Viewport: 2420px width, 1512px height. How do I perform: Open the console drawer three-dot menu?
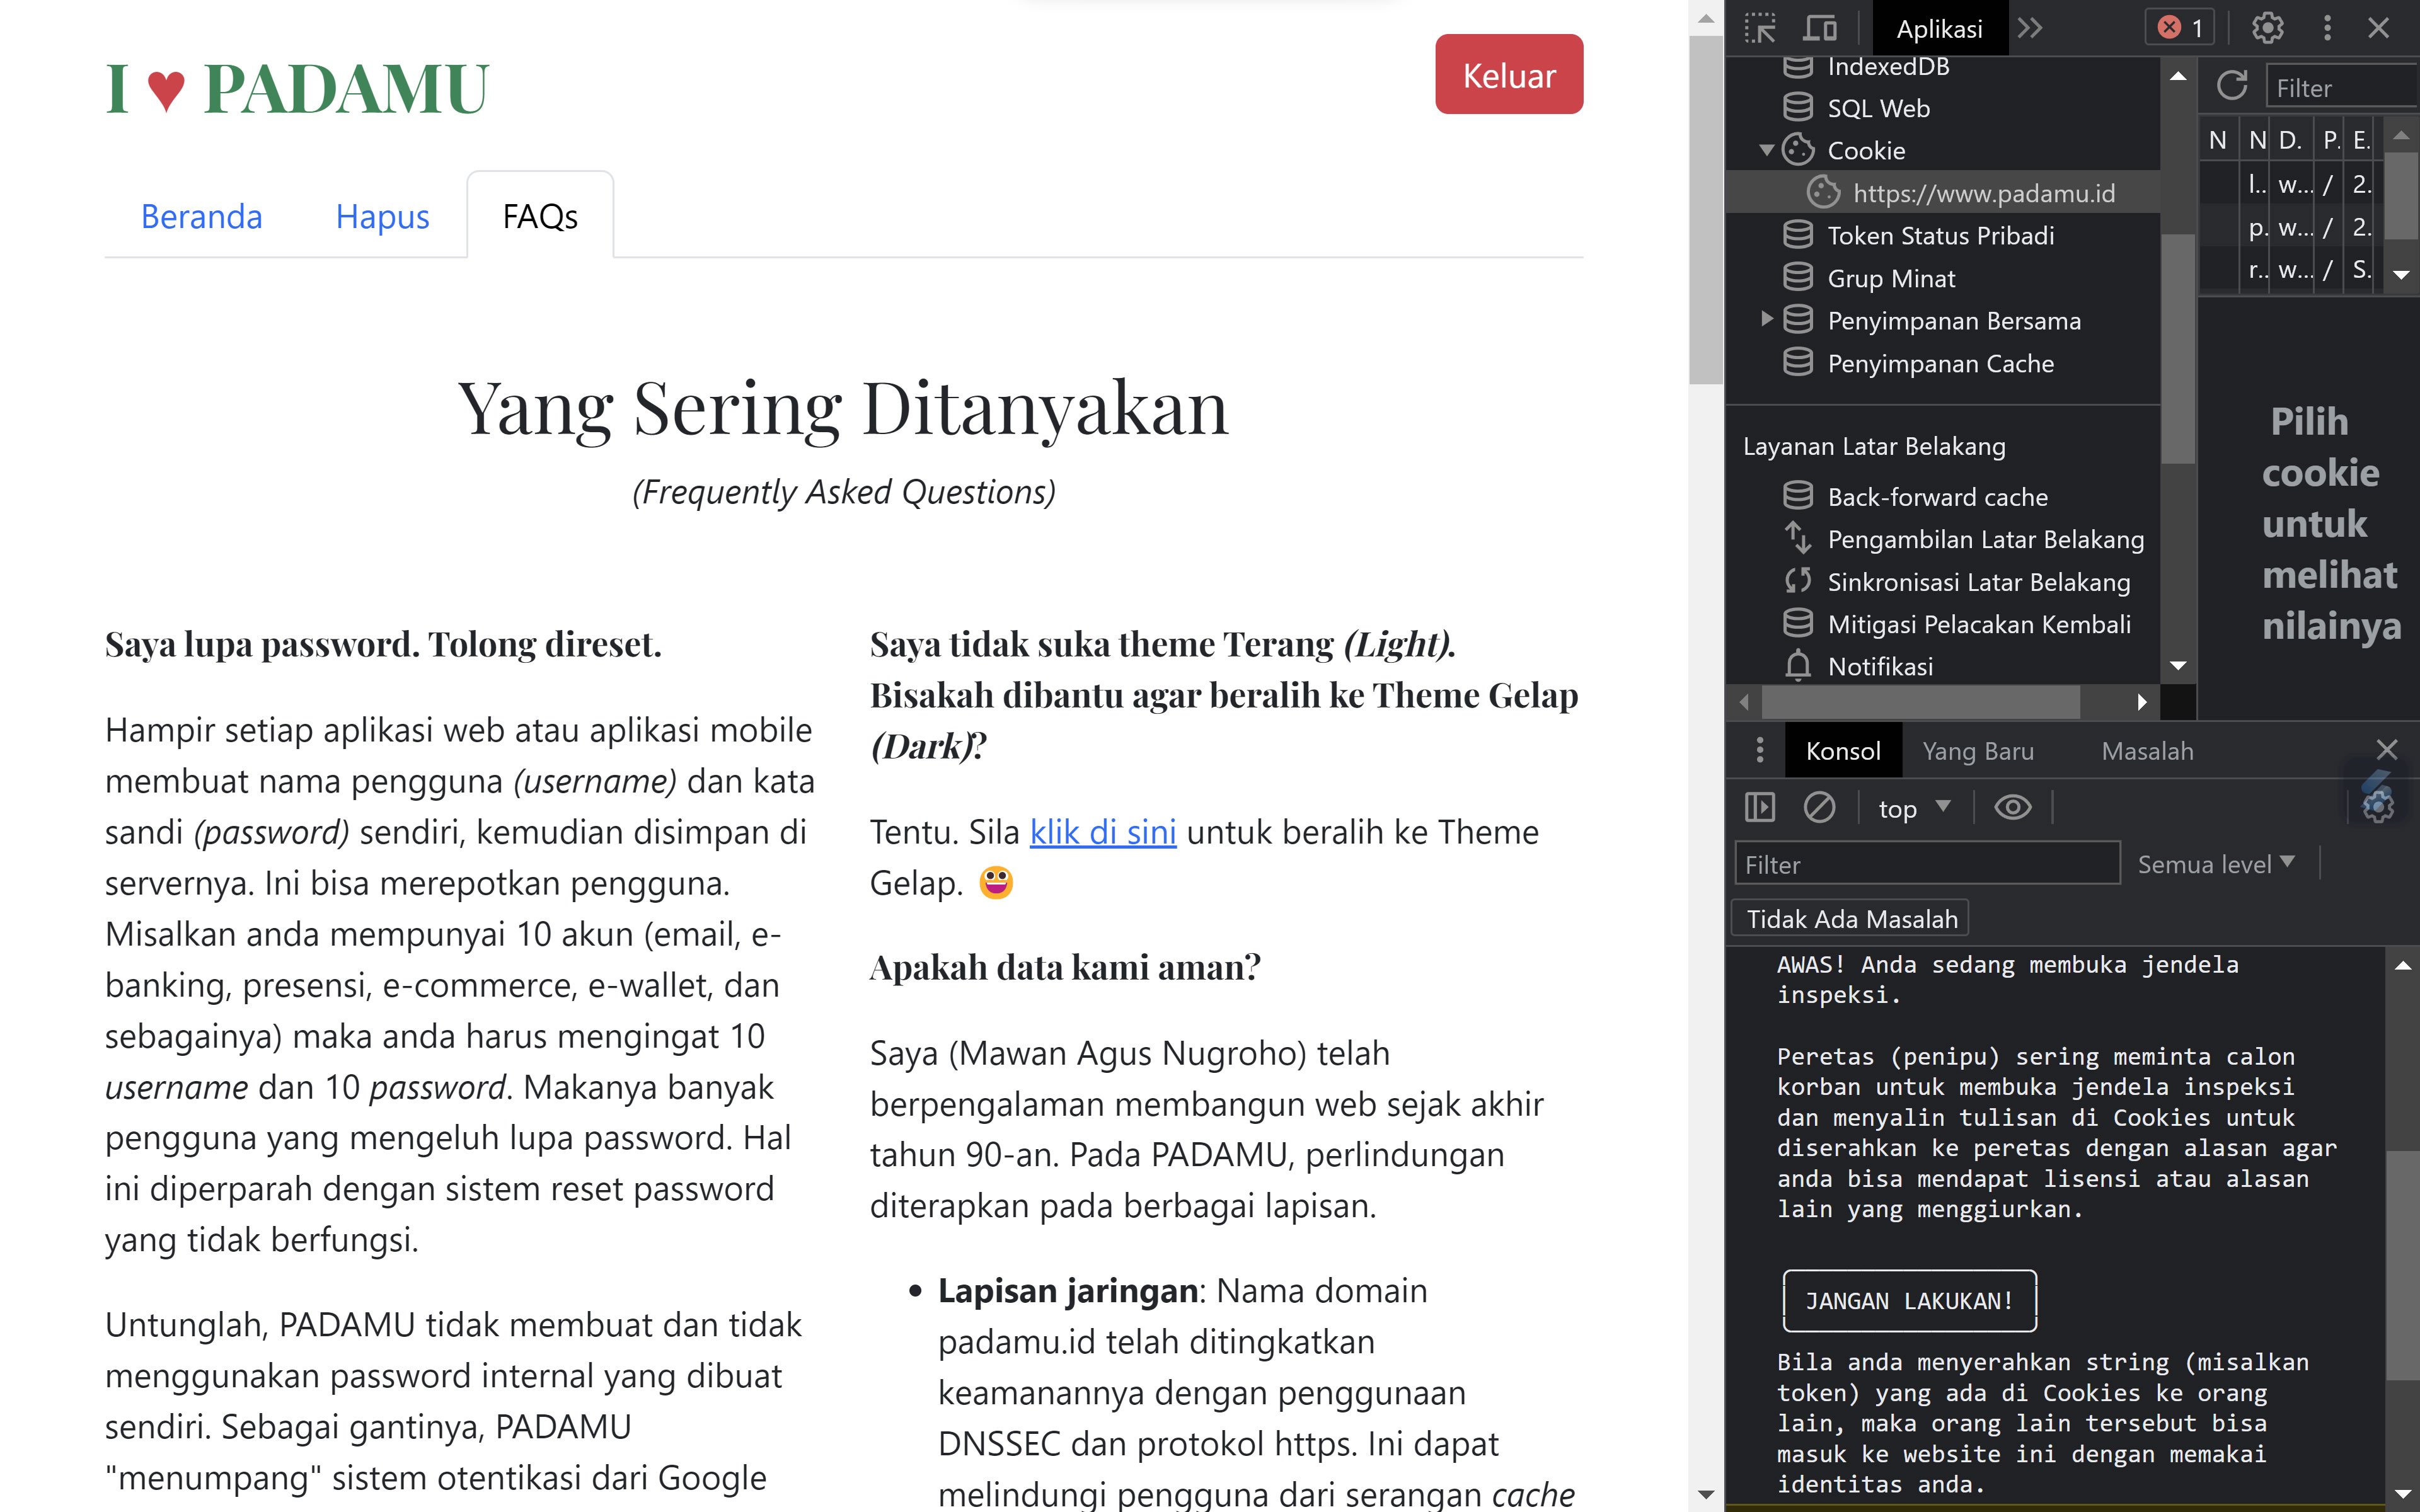tap(1759, 751)
